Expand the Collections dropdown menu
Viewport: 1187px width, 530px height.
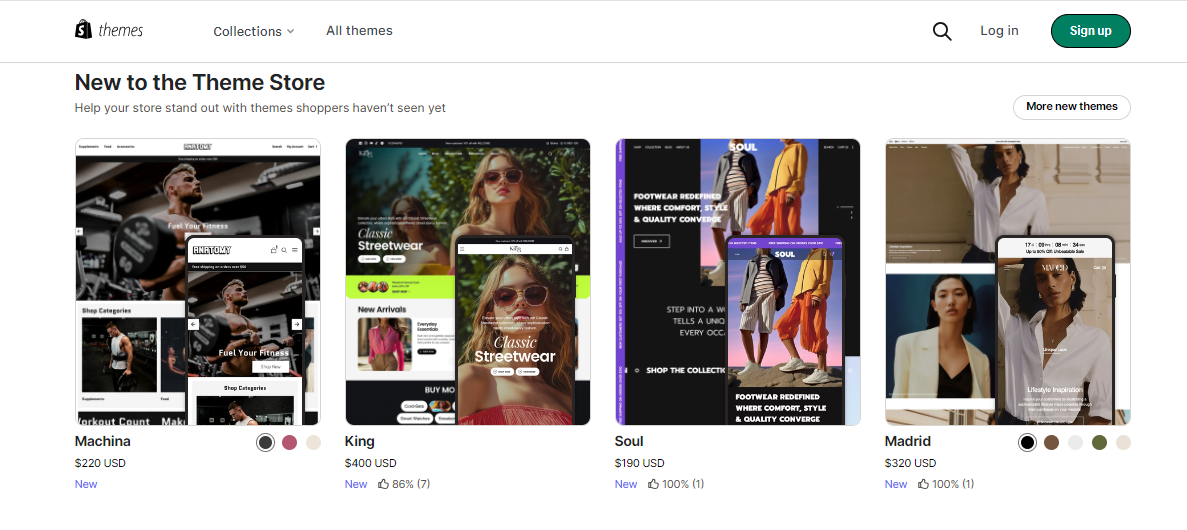pos(254,31)
